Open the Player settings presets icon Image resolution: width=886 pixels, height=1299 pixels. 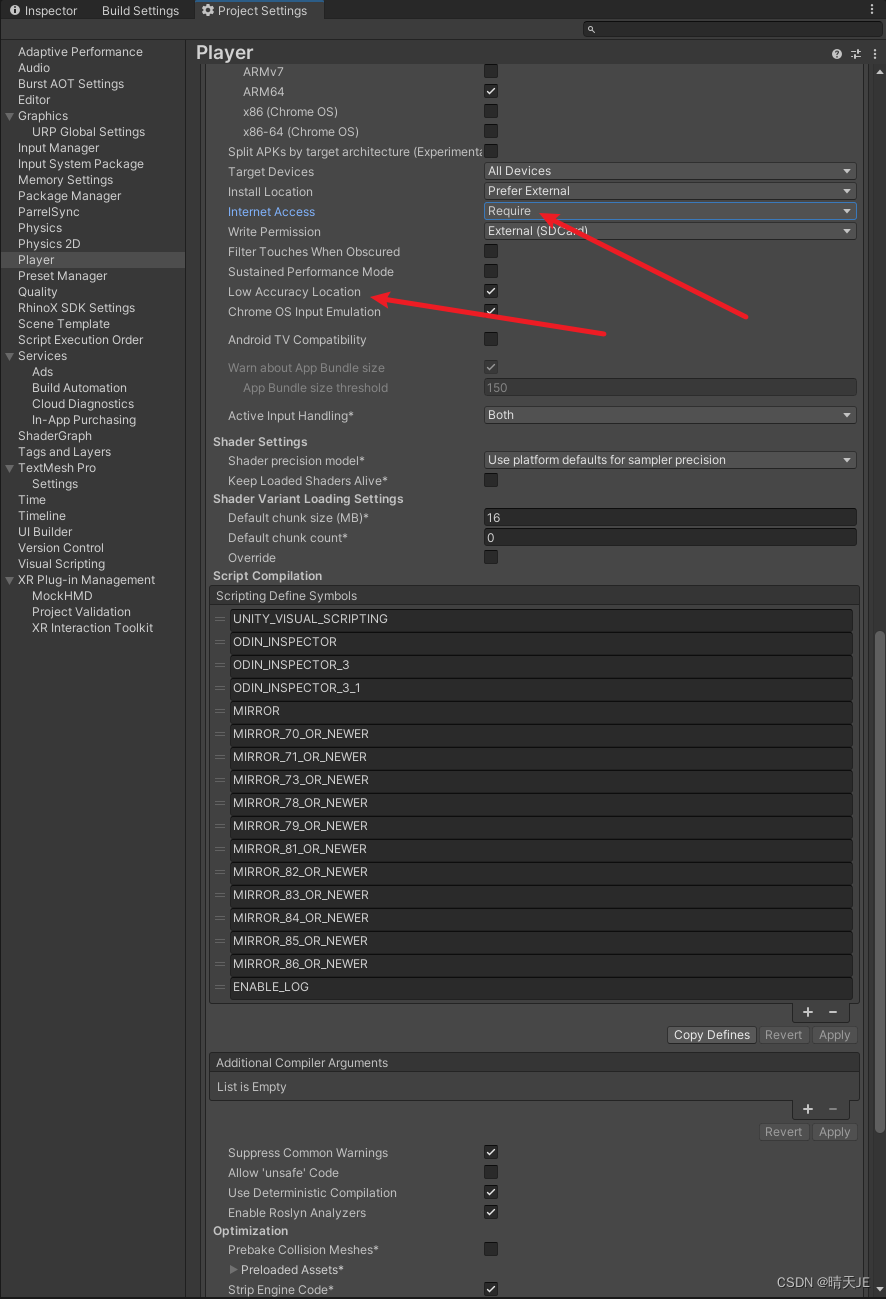point(856,53)
